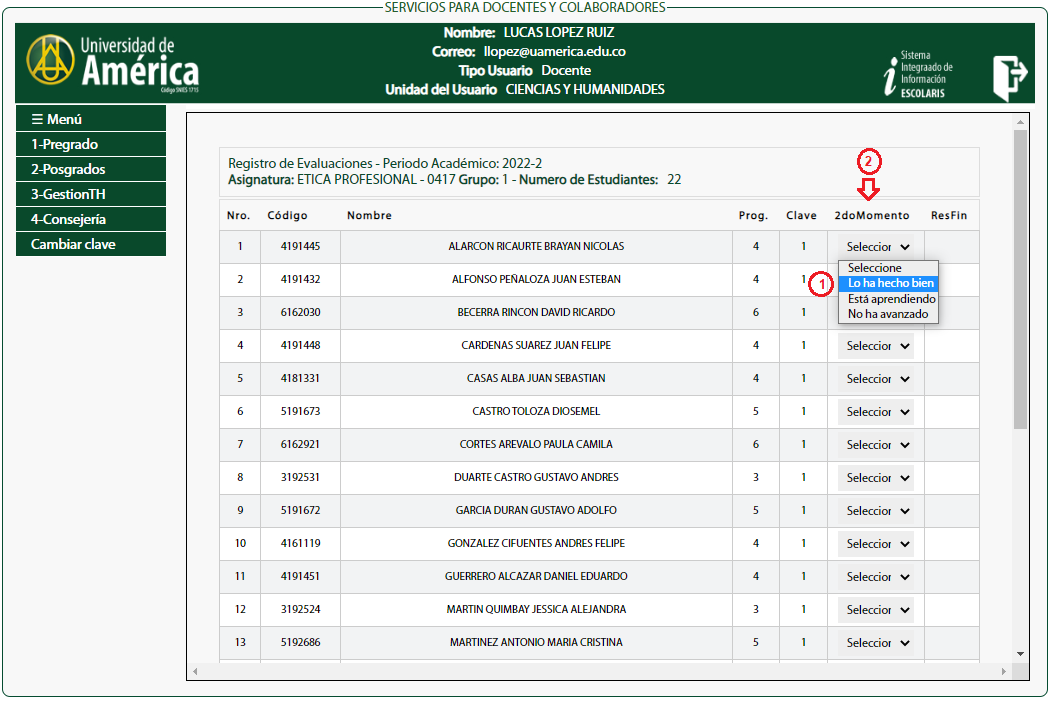Viewport: 1051px width, 701px height.
Task: Click the Asignatura ETICA PROFESIONAL line
Action: pyautogui.click(x=454, y=180)
